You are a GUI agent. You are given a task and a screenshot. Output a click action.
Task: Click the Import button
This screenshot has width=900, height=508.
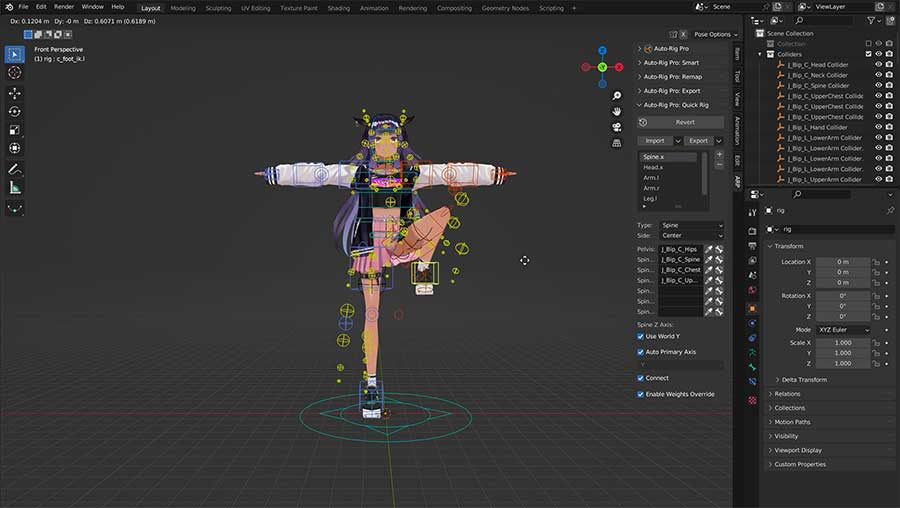[655, 141]
